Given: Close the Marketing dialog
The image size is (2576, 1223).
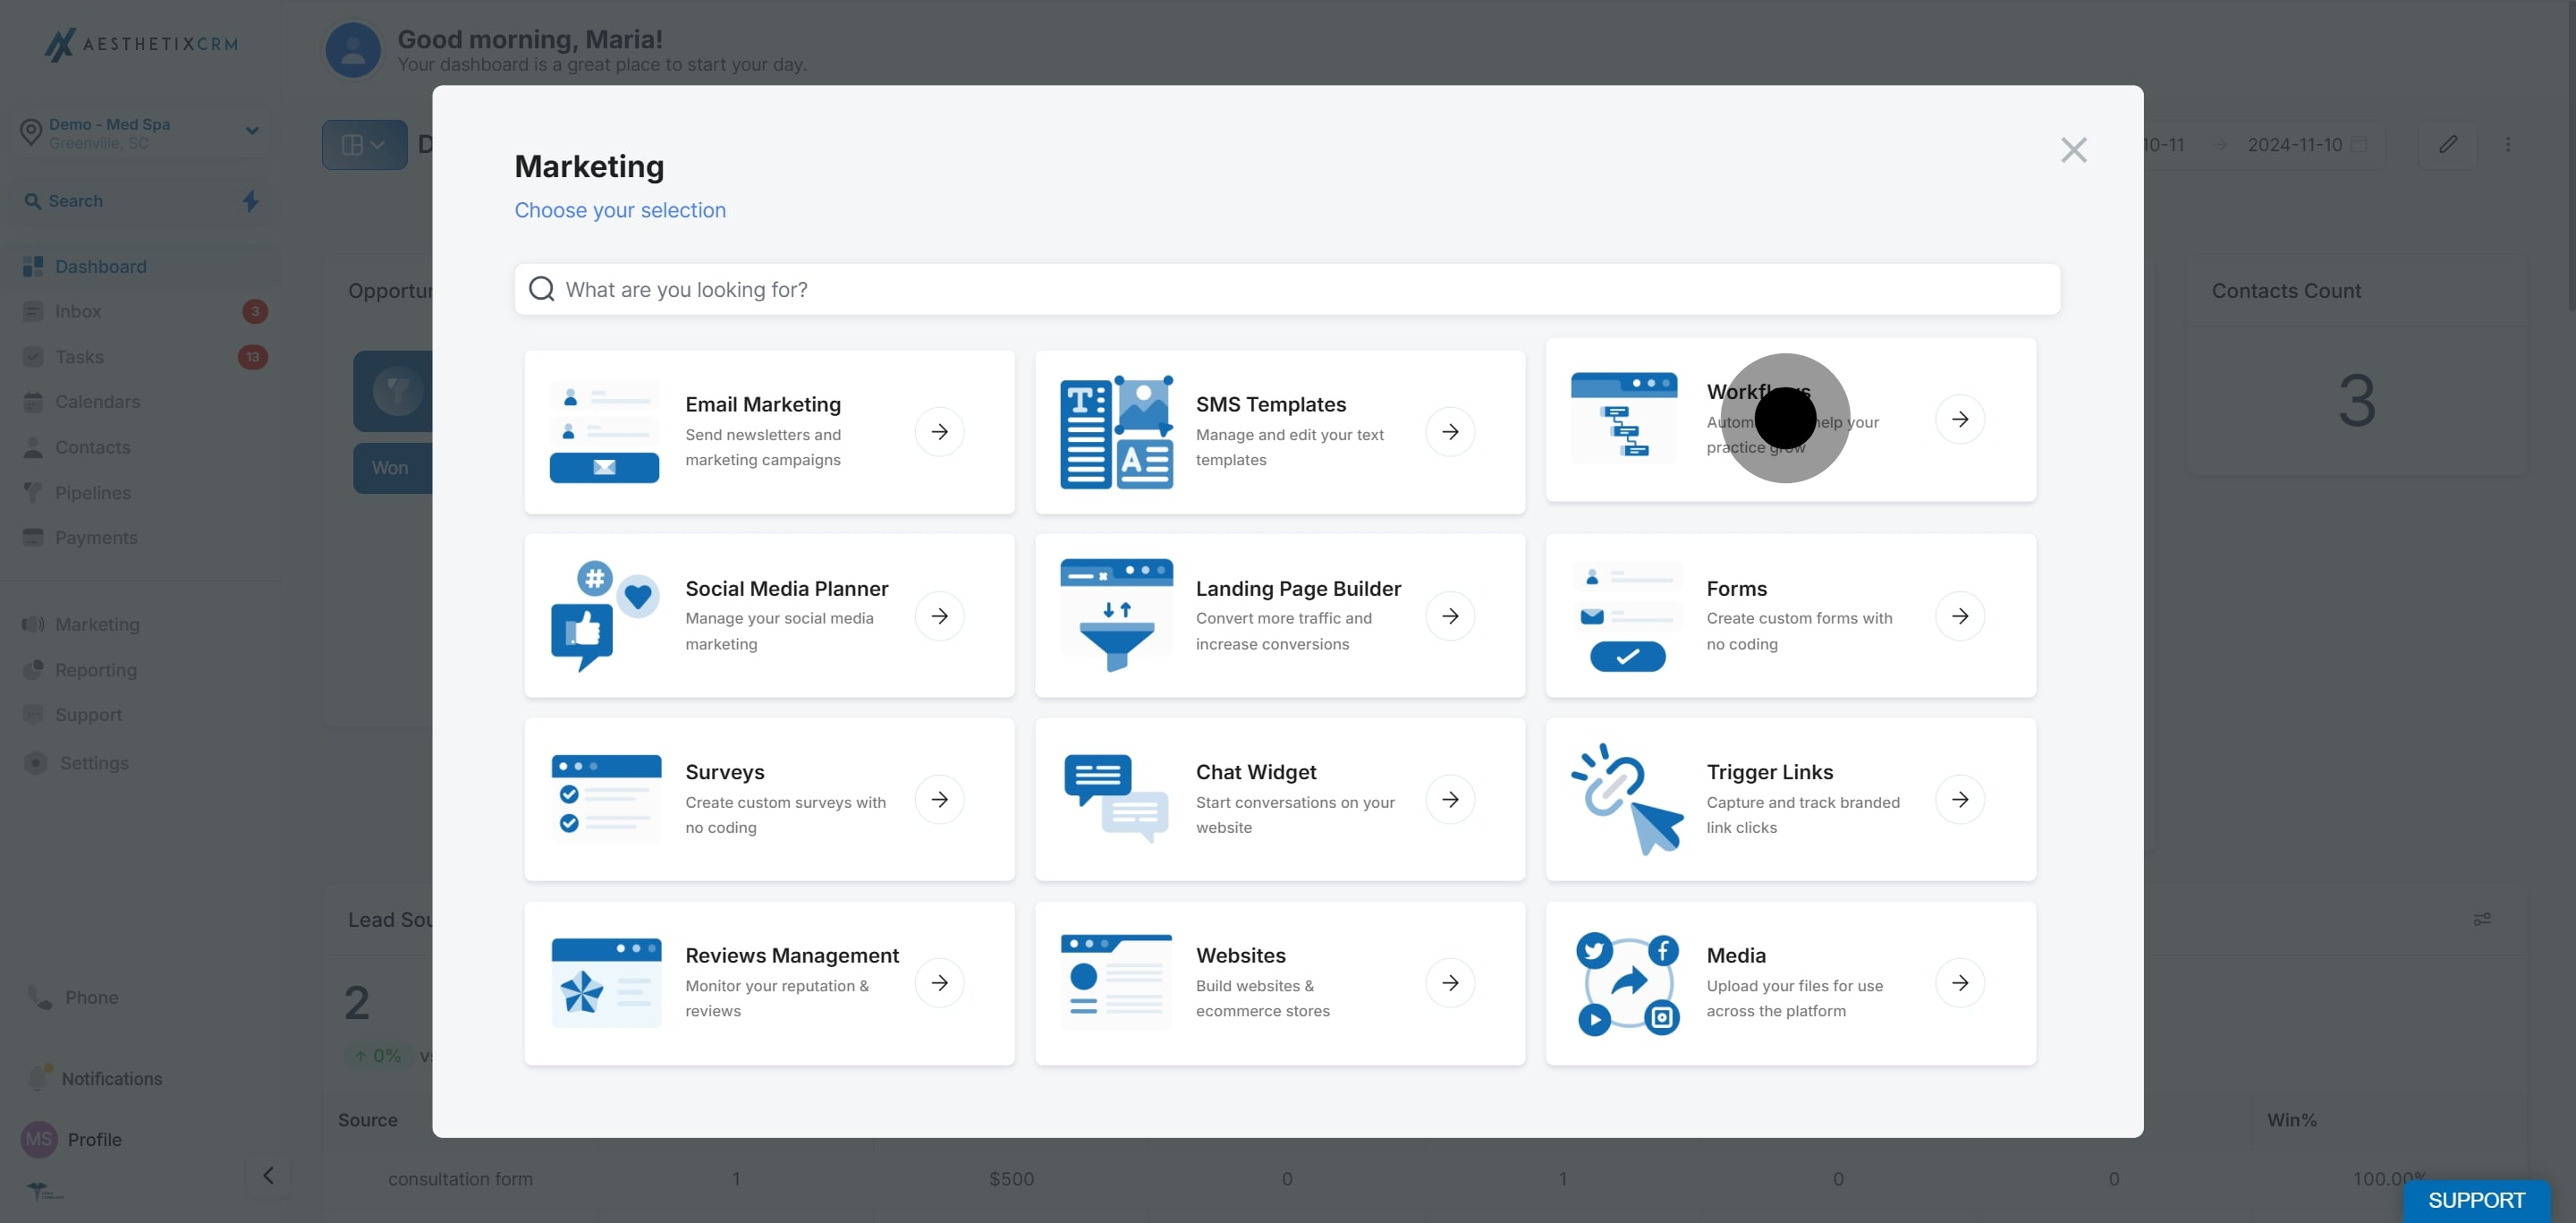Looking at the screenshot, I should (2073, 150).
